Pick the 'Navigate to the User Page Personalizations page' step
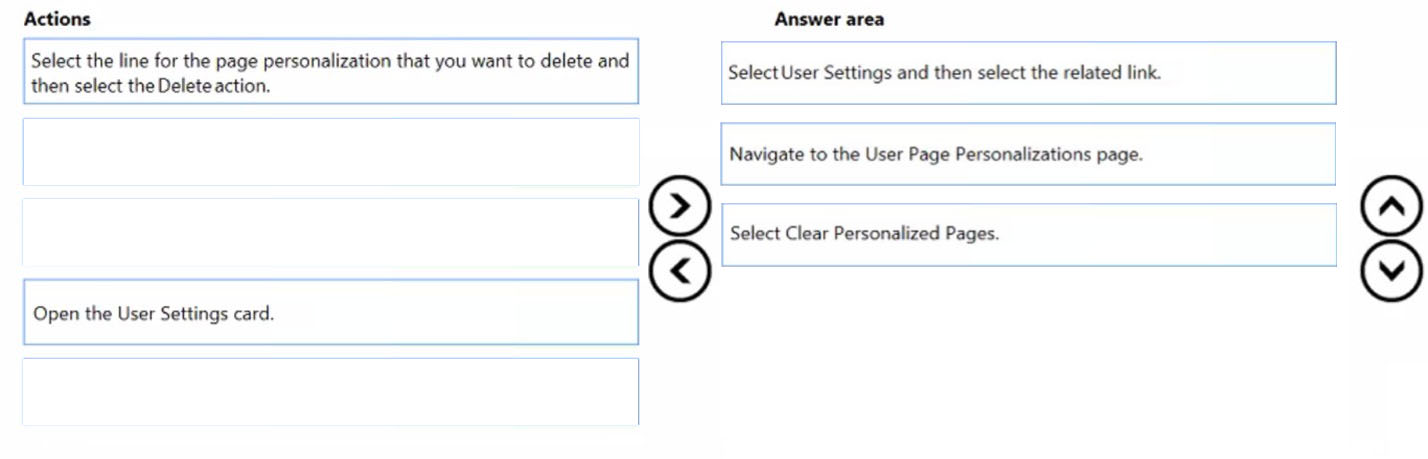This screenshot has width=1428, height=459. coord(1028,154)
